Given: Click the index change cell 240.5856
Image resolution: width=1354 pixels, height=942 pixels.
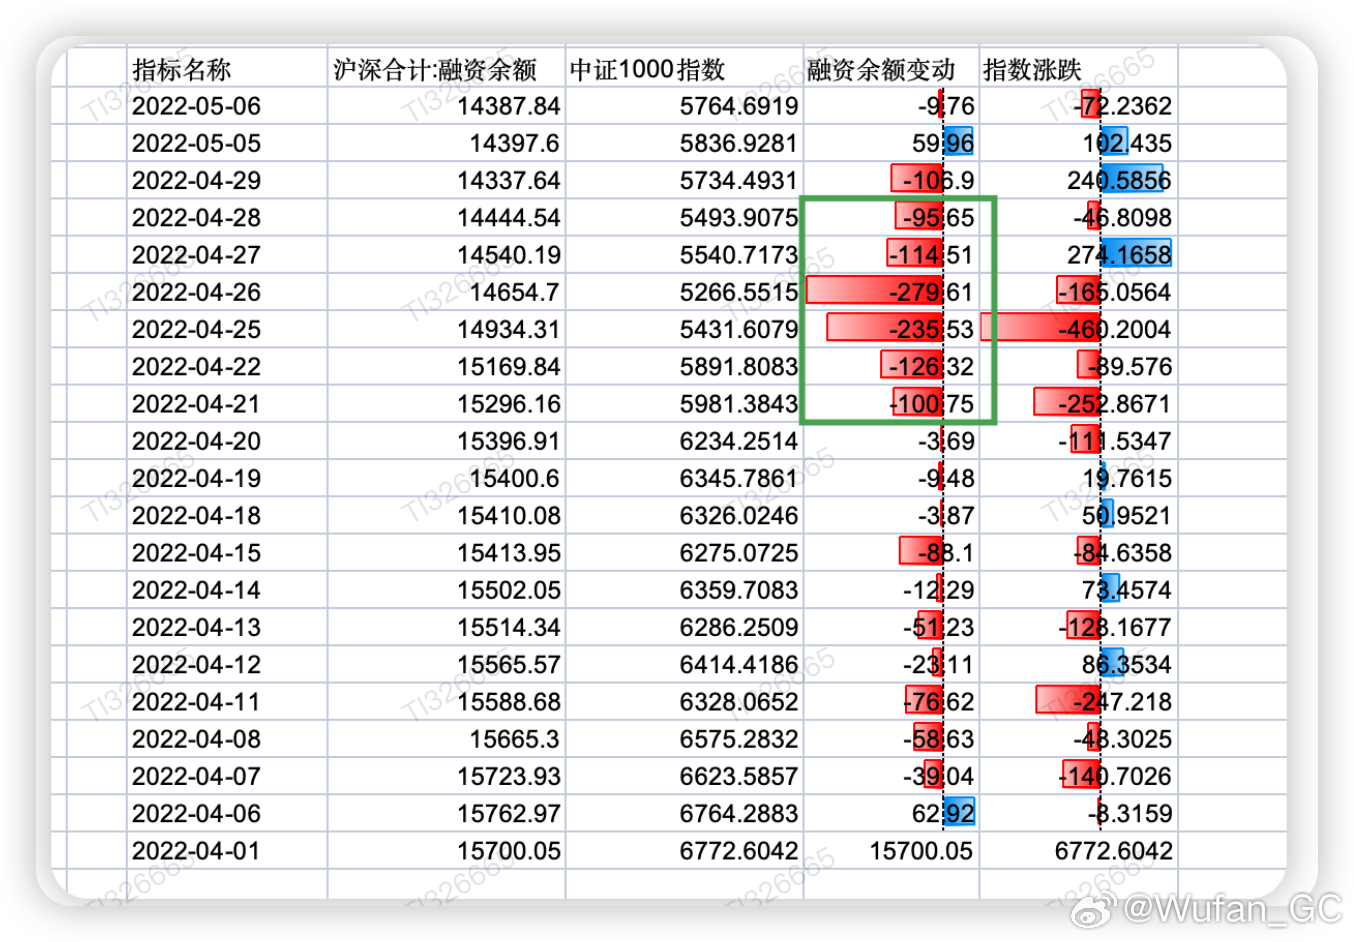Looking at the screenshot, I should pos(1078,180).
